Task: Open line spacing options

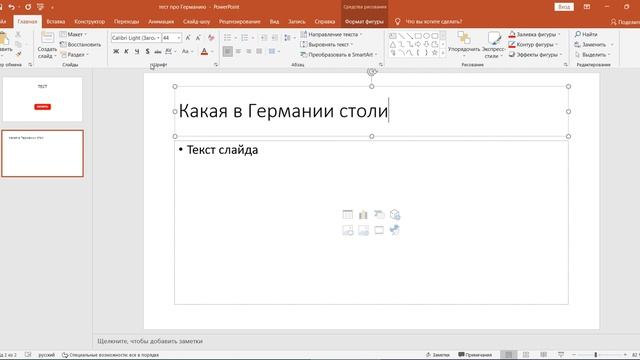Action: coord(289,38)
